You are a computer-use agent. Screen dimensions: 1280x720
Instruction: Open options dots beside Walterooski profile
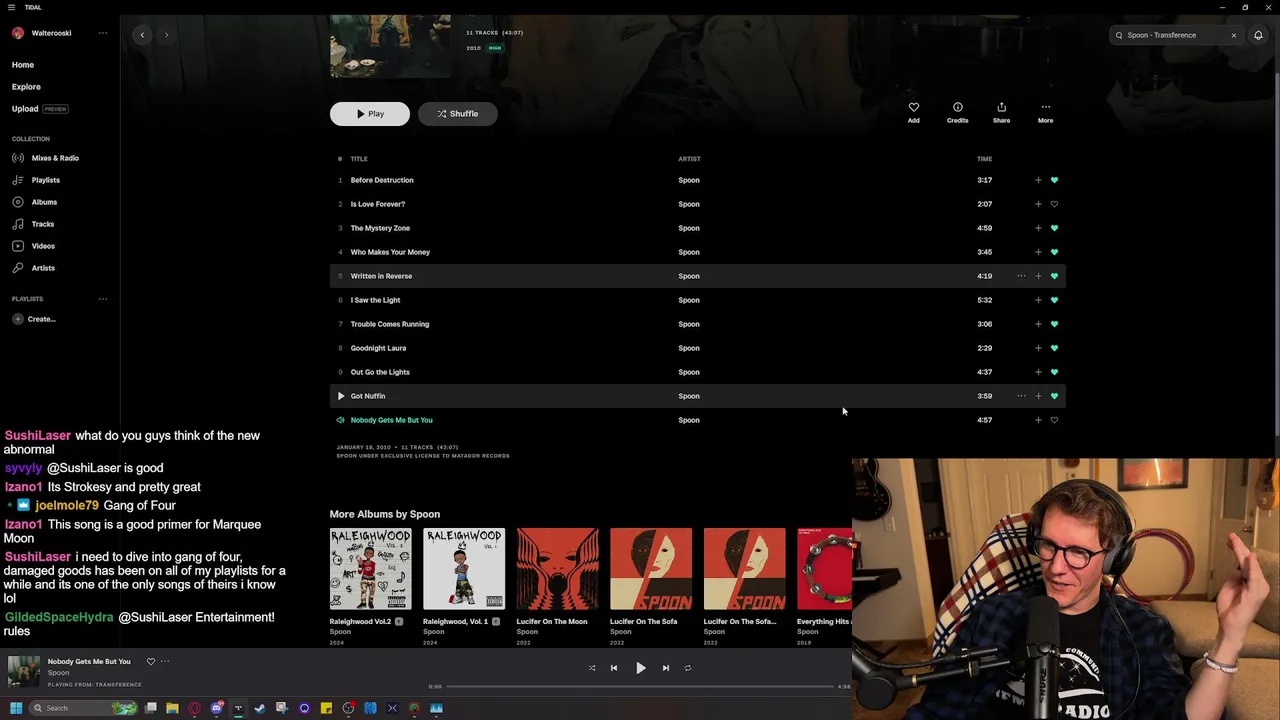pyautogui.click(x=102, y=33)
